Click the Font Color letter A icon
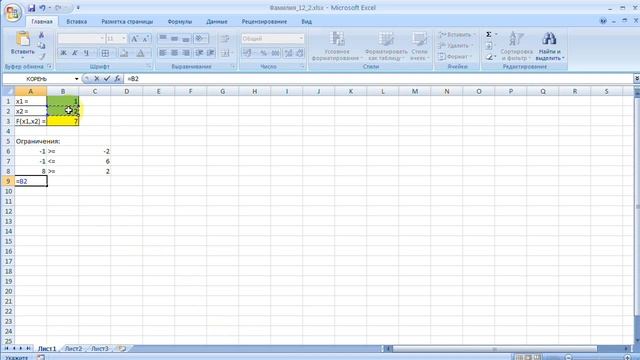The image size is (640, 360). point(140,53)
